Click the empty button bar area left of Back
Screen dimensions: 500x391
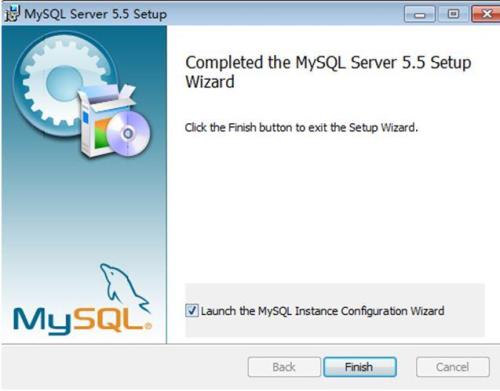coord(123,367)
